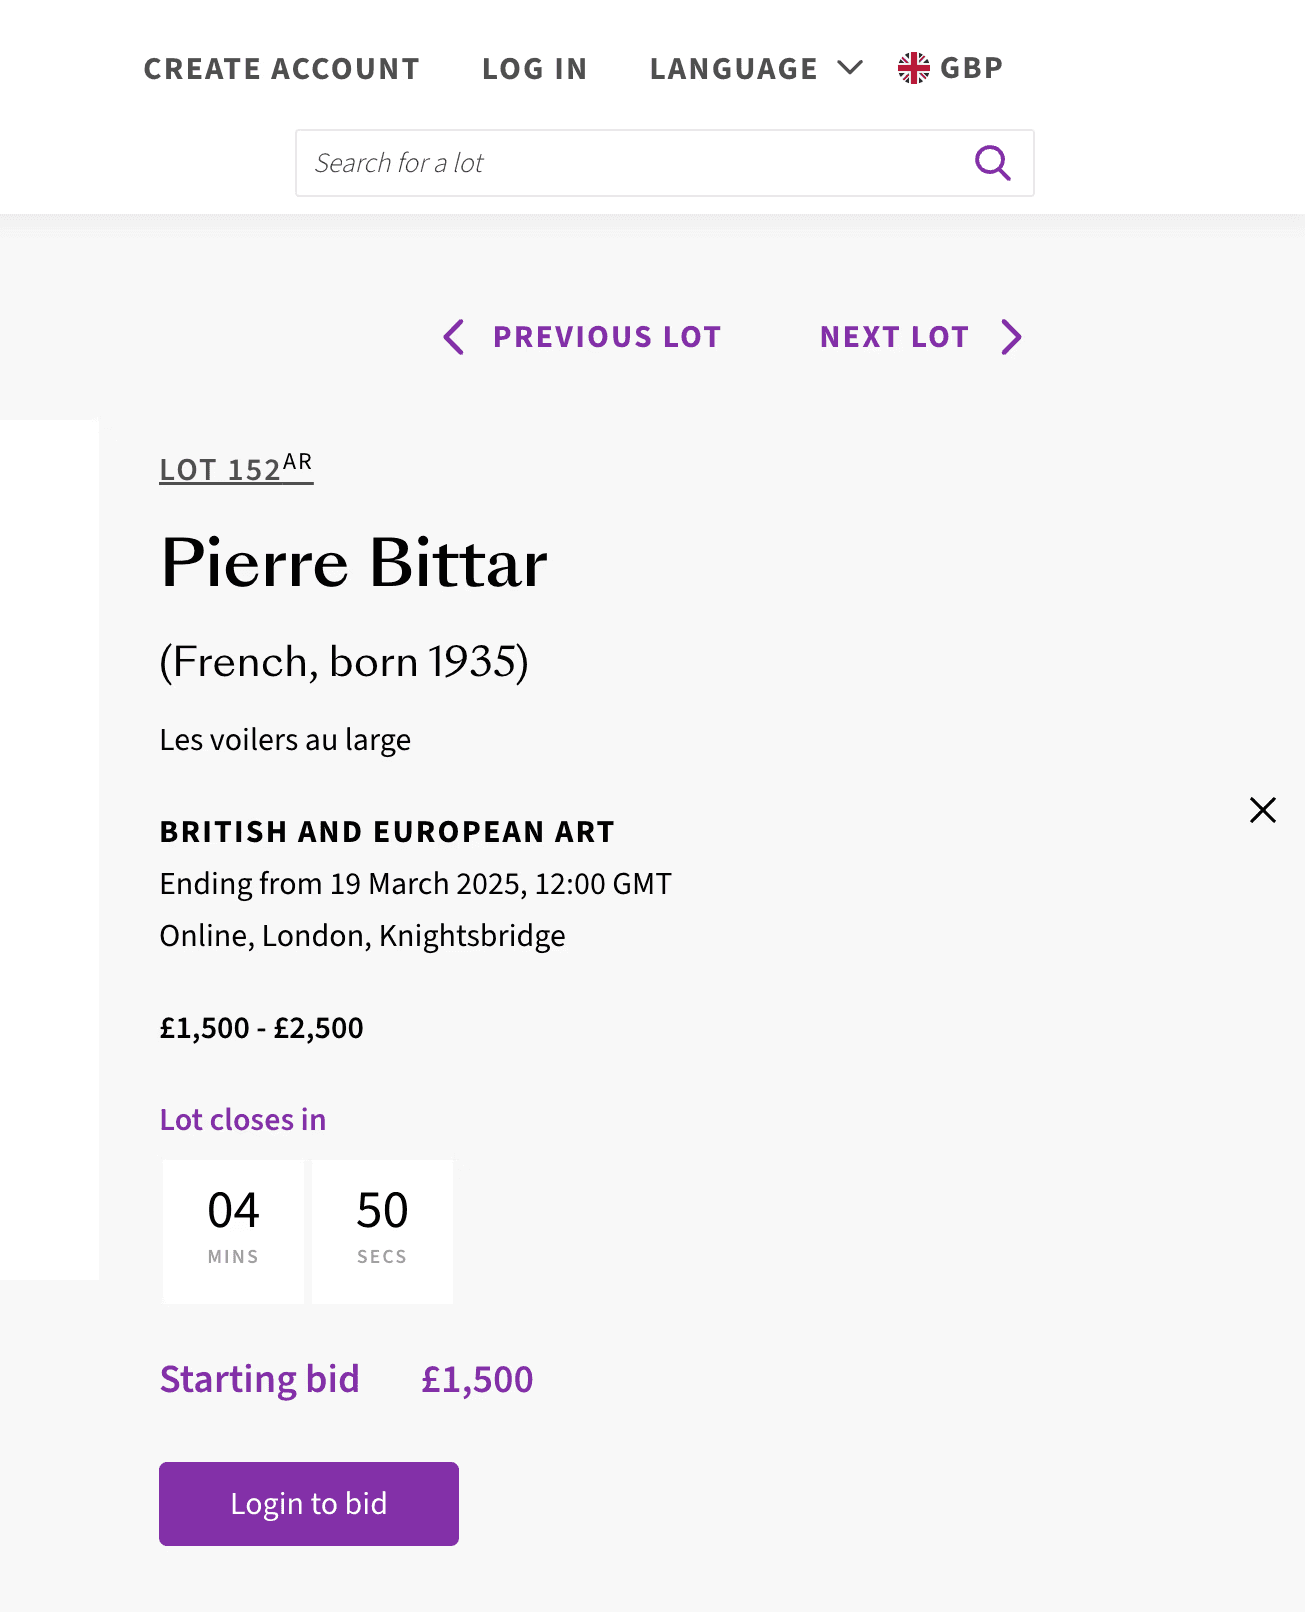Go to Previous Lot
The height and width of the screenshot is (1612, 1305).
pos(606,337)
